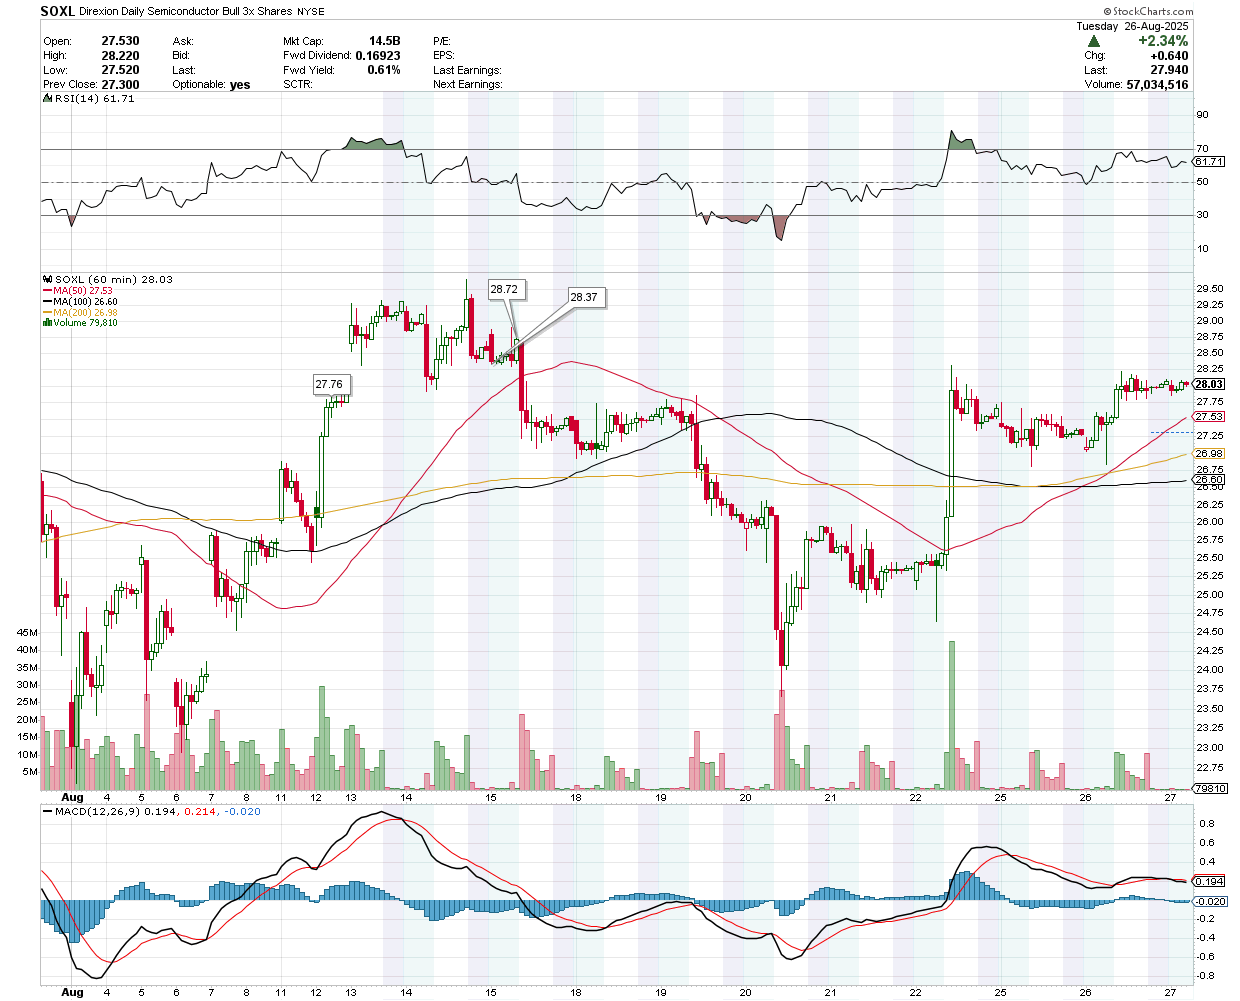Click the RSI(14) 61.71 indicator legend

[x=88, y=99]
